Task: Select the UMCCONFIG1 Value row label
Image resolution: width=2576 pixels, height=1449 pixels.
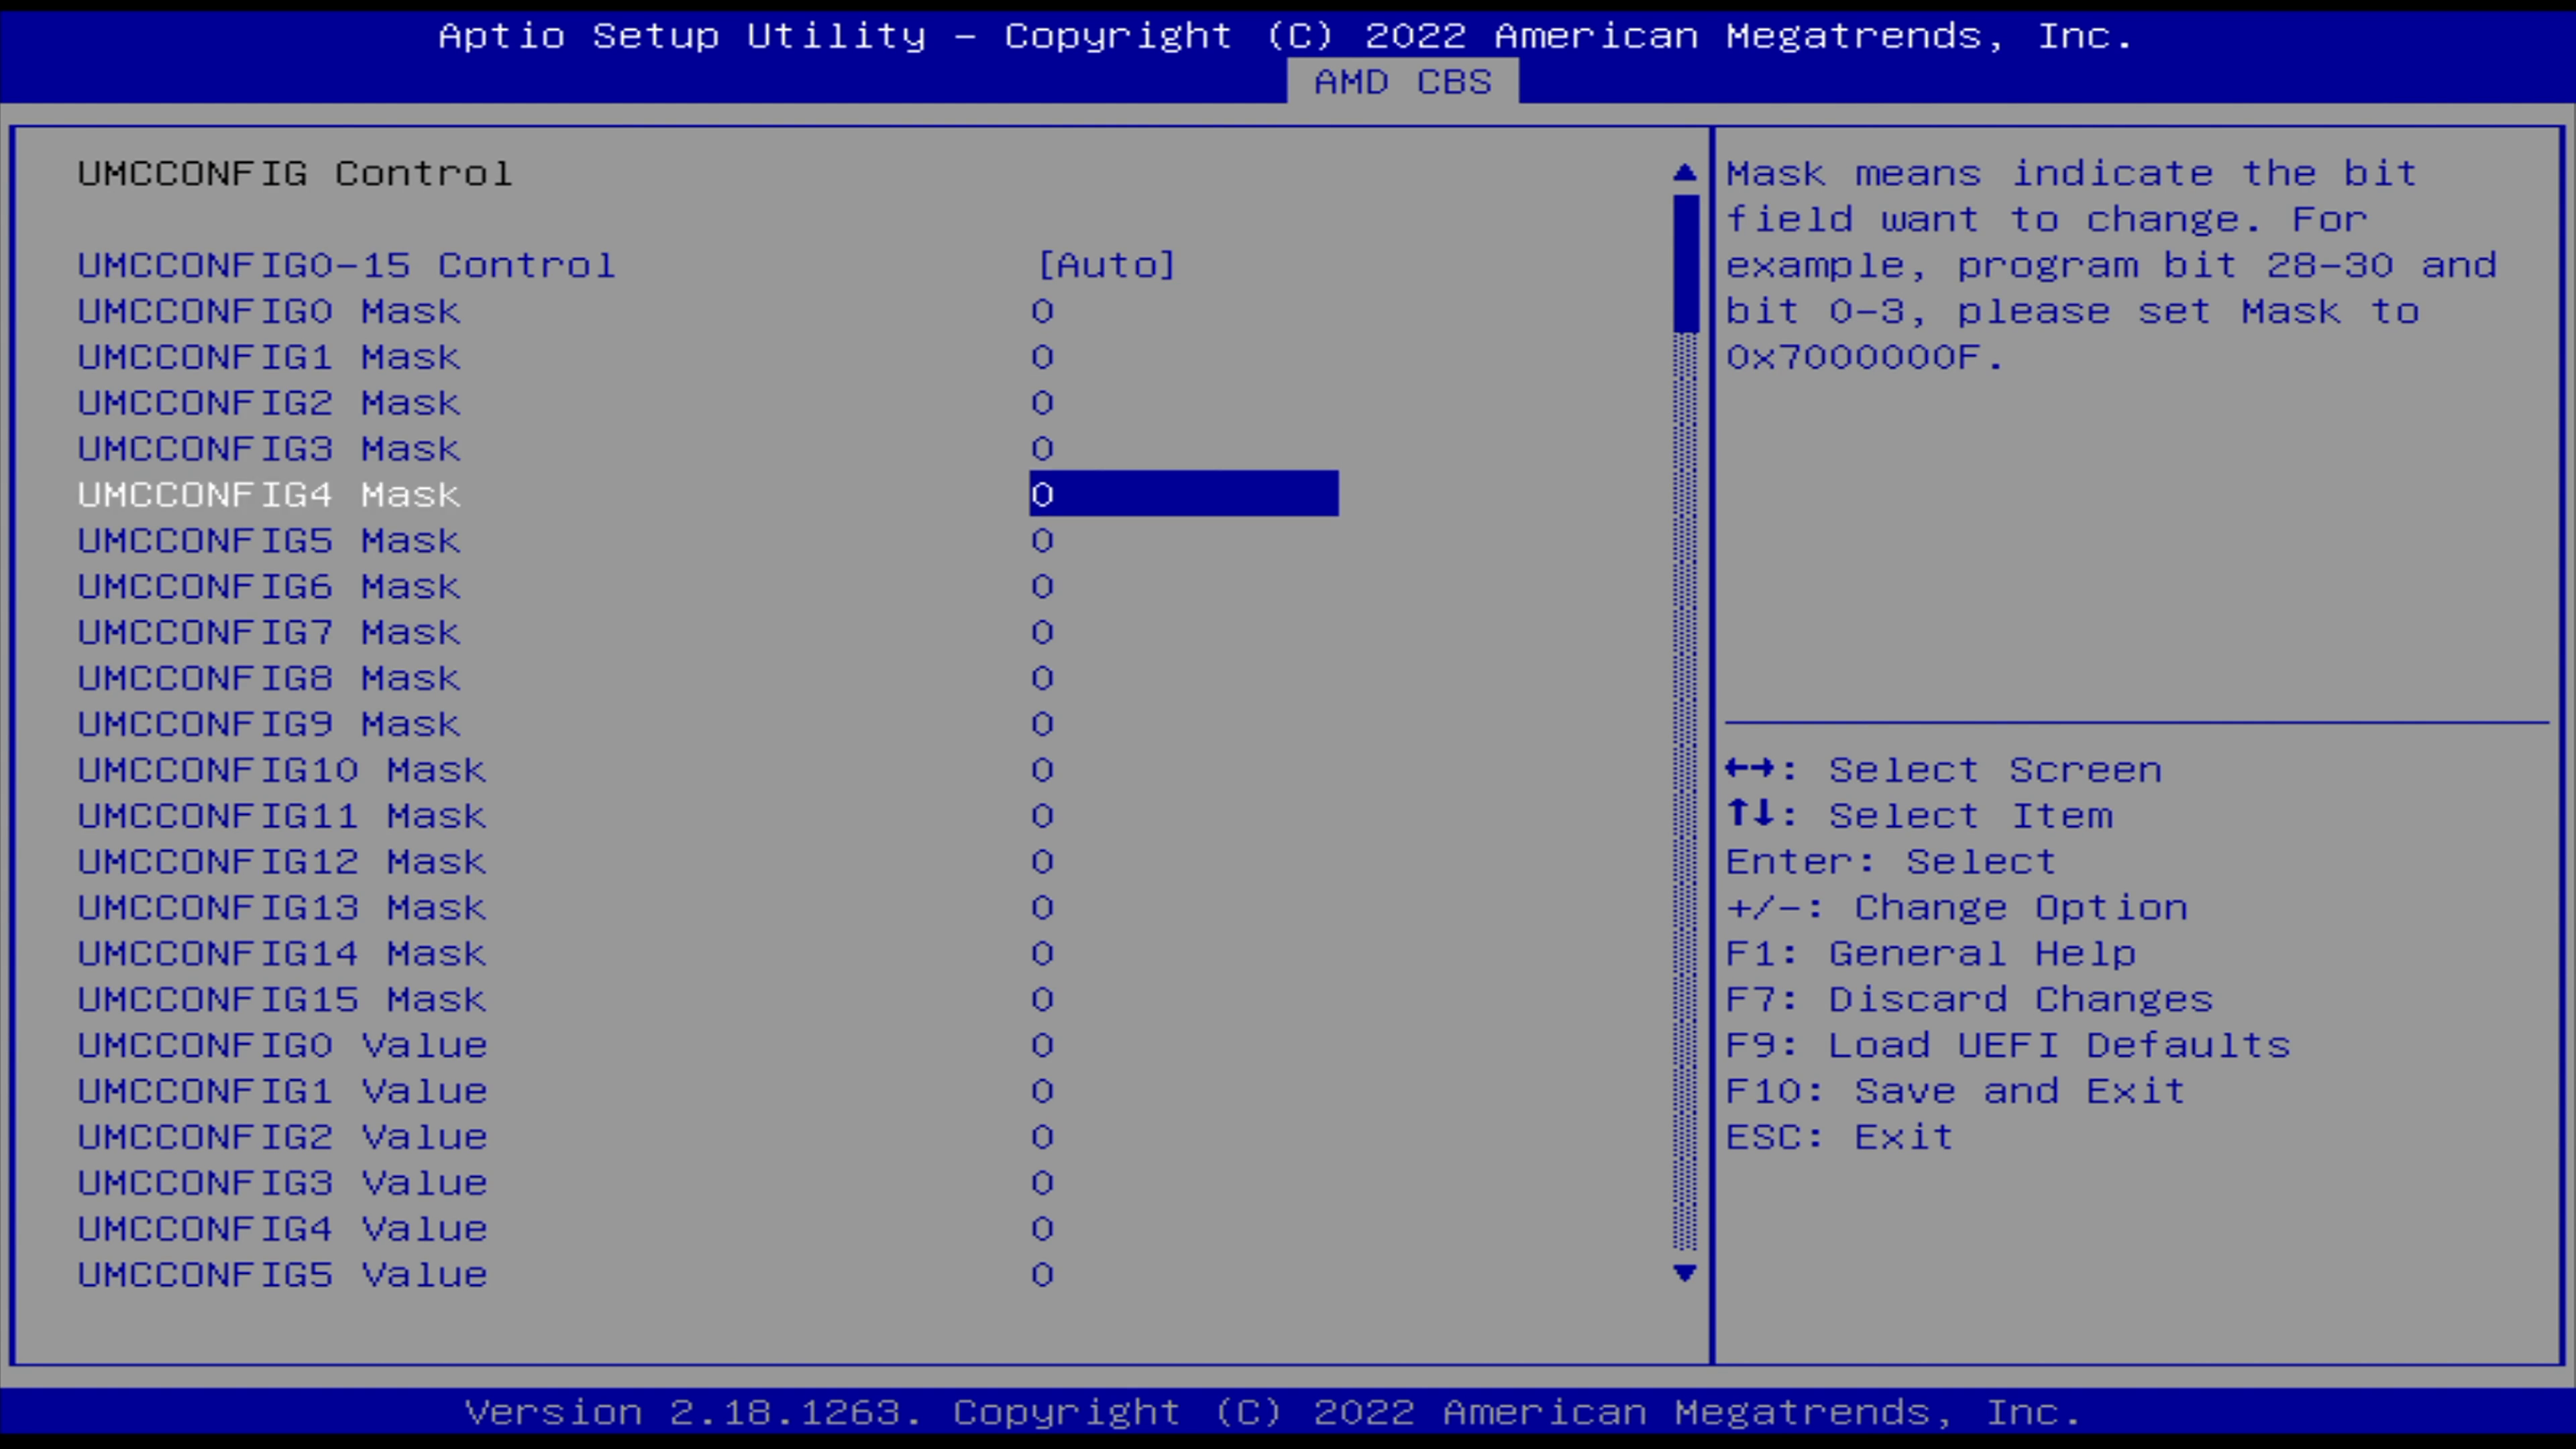Action: click(x=282, y=1091)
